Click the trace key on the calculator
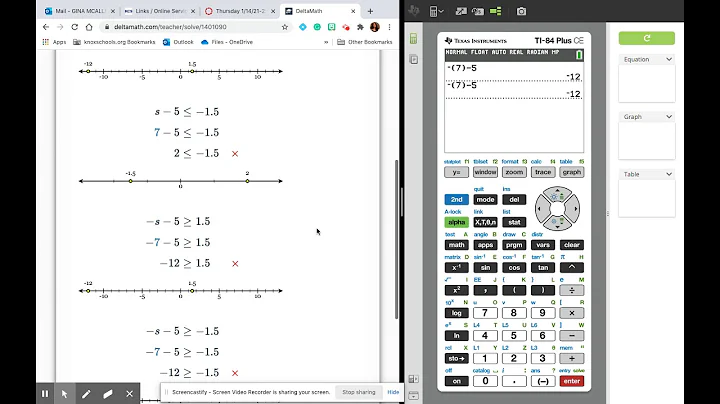 click(x=543, y=172)
